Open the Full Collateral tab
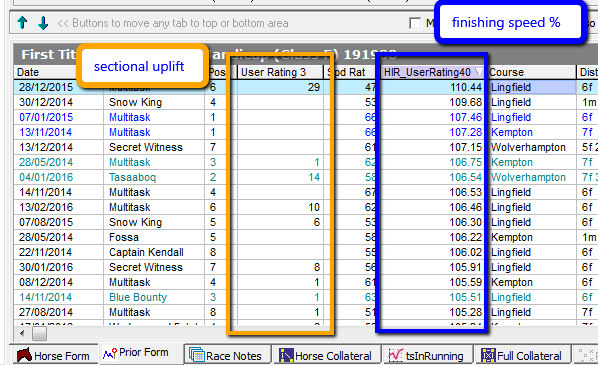 [x=521, y=355]
